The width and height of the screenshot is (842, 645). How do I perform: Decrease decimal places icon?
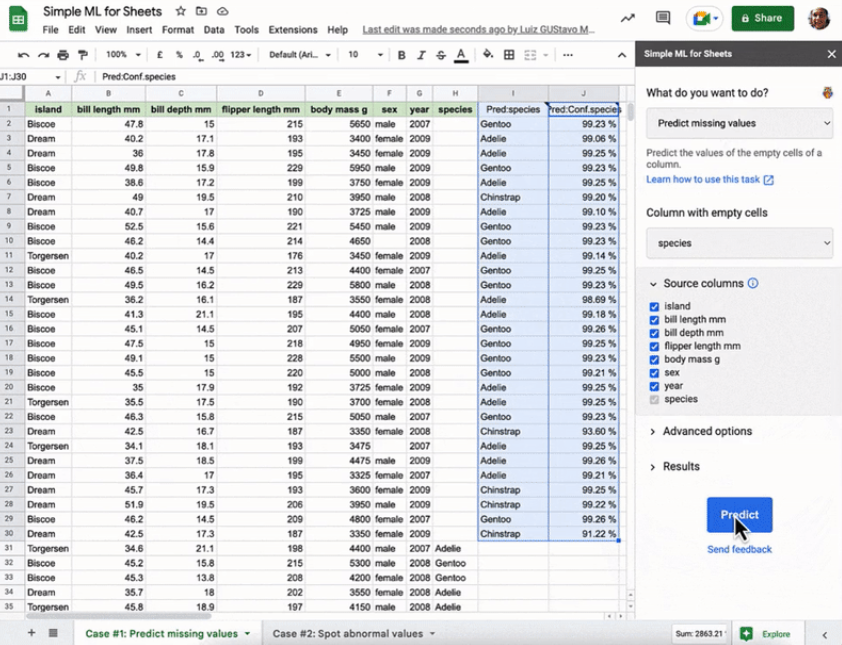[198, 55]
